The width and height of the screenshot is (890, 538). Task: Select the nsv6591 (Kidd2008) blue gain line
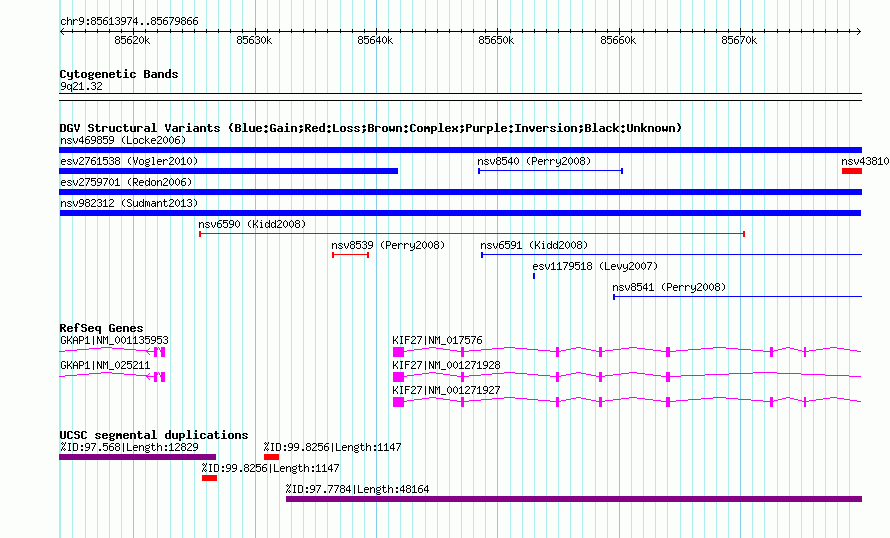click(x=671, y=255)
